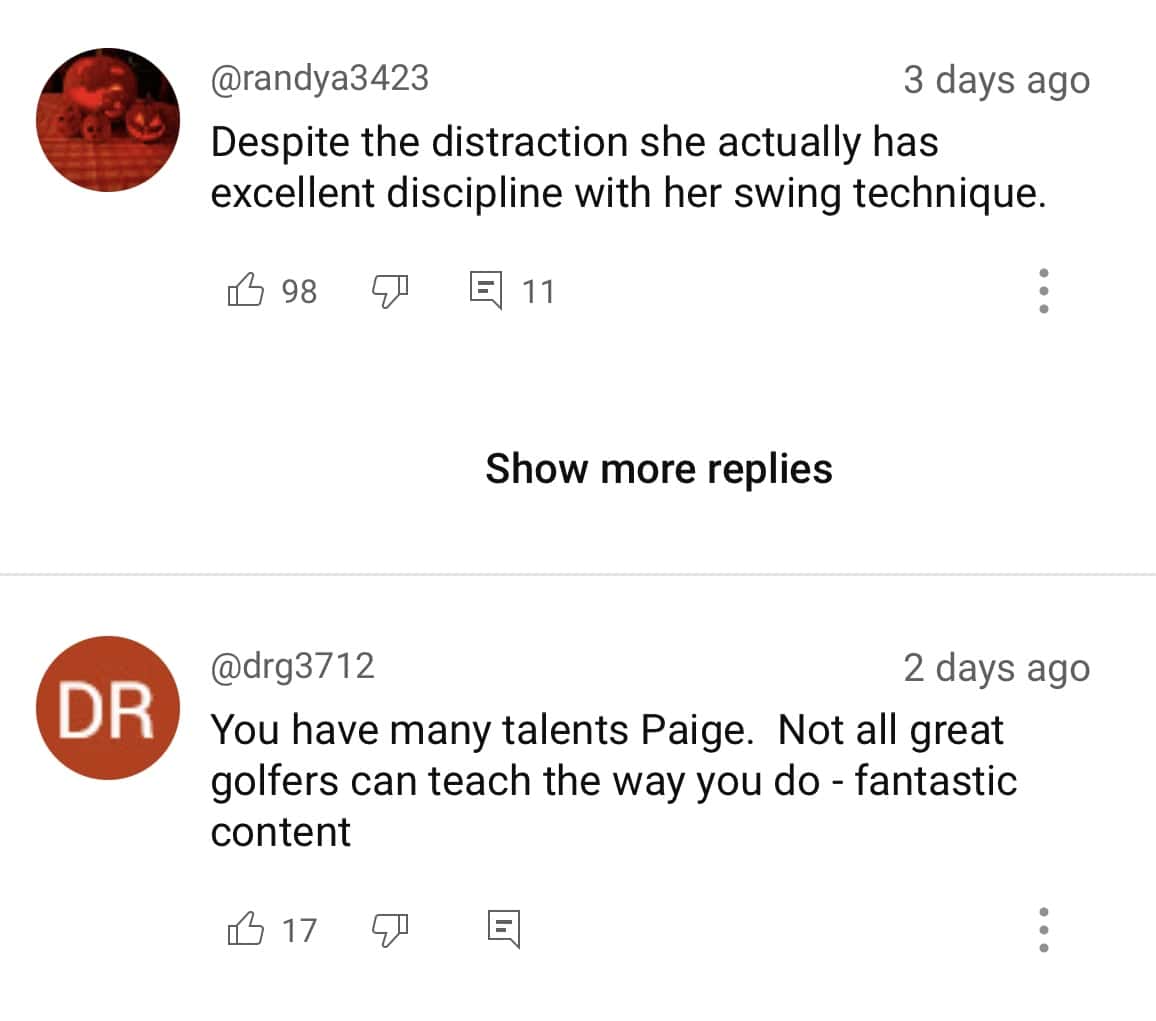Open the three-dot menu on @randya3423's comment
The height and width of the screenshot is (1021, 1156).
click(x=1043, y=290)
